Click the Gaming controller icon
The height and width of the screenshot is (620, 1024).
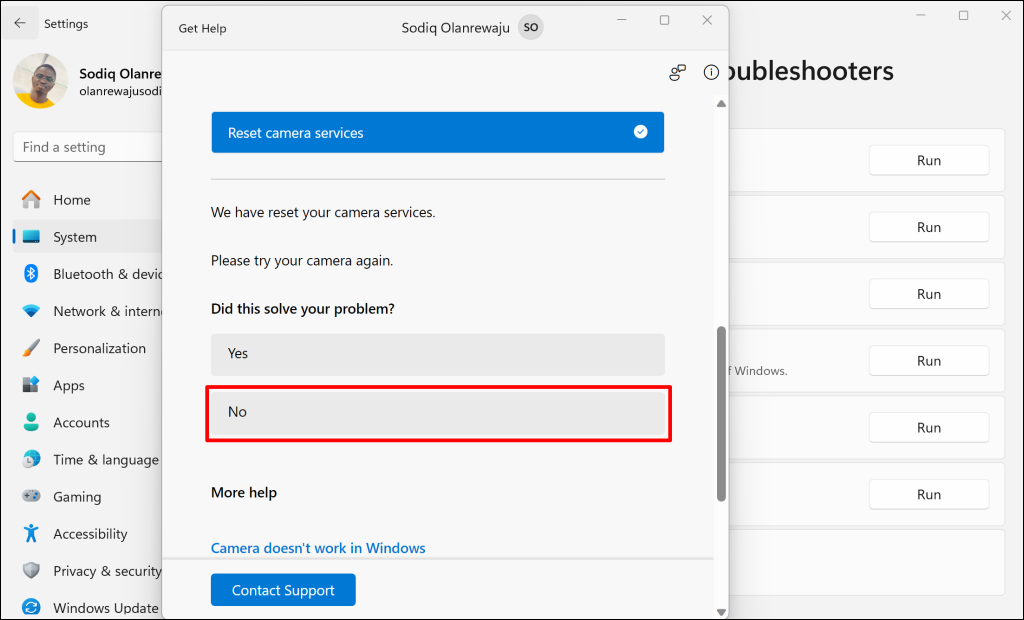point(31,496)
